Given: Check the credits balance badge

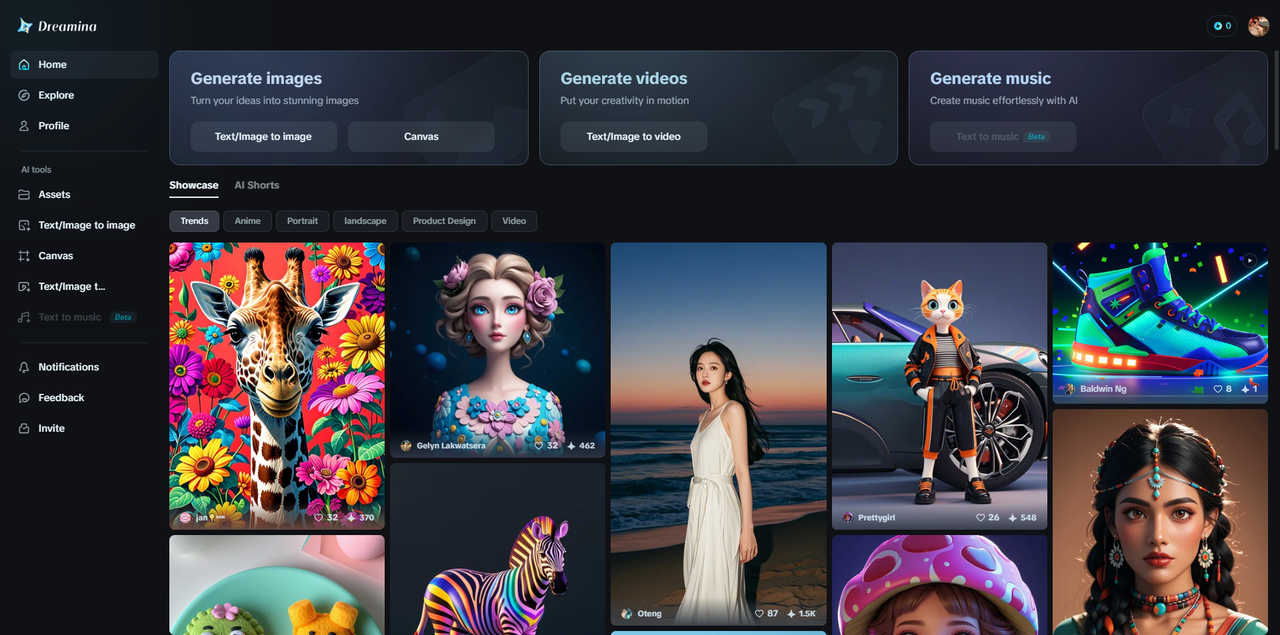Looking at the screenshot, I should (1222, 26).
